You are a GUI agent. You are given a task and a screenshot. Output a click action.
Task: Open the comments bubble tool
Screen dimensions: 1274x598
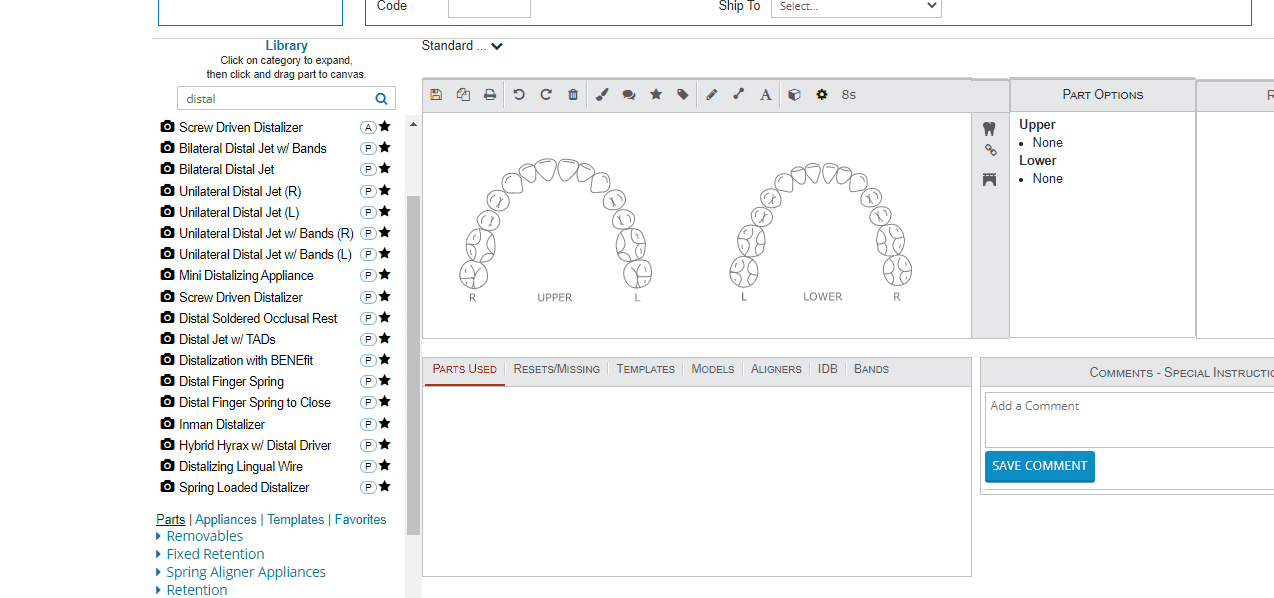point(629,95)
